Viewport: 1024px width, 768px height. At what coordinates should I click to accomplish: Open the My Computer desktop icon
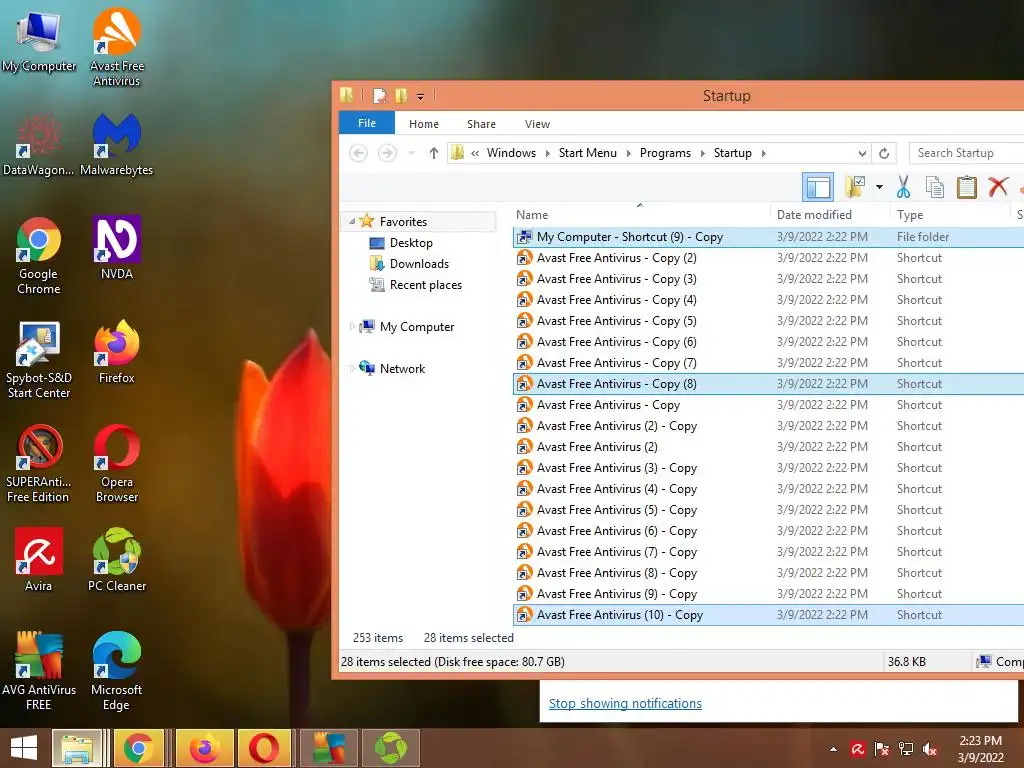coord(39,40)
